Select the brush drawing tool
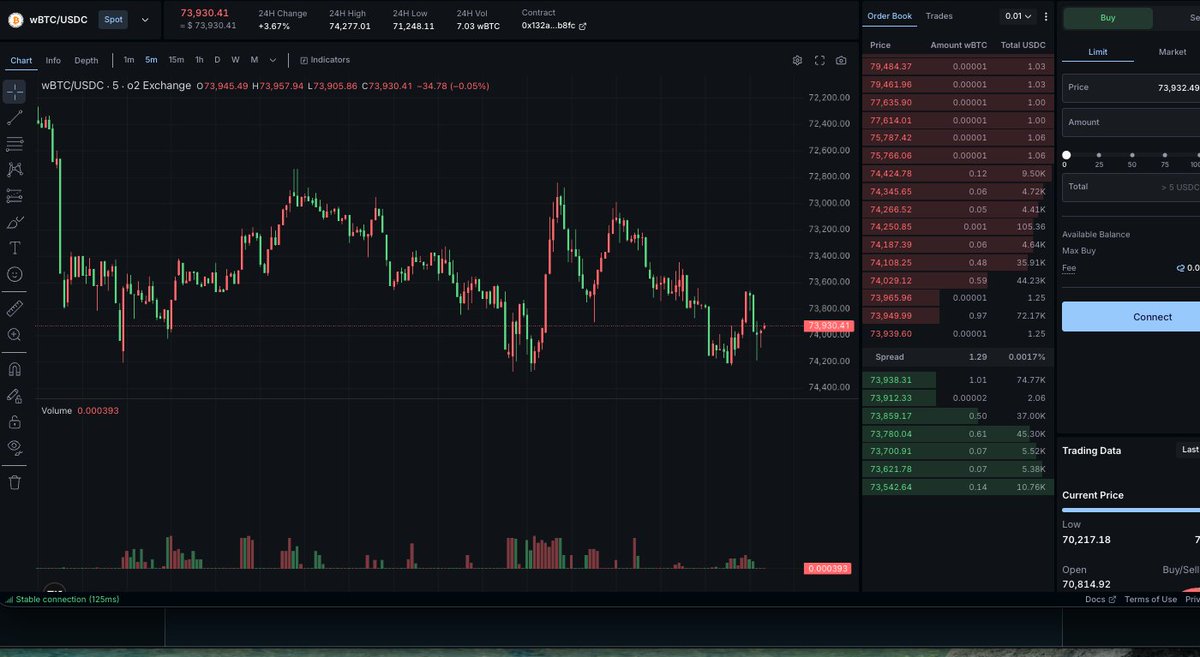Viewport: 1200px width, 657px height. (15, 222)
